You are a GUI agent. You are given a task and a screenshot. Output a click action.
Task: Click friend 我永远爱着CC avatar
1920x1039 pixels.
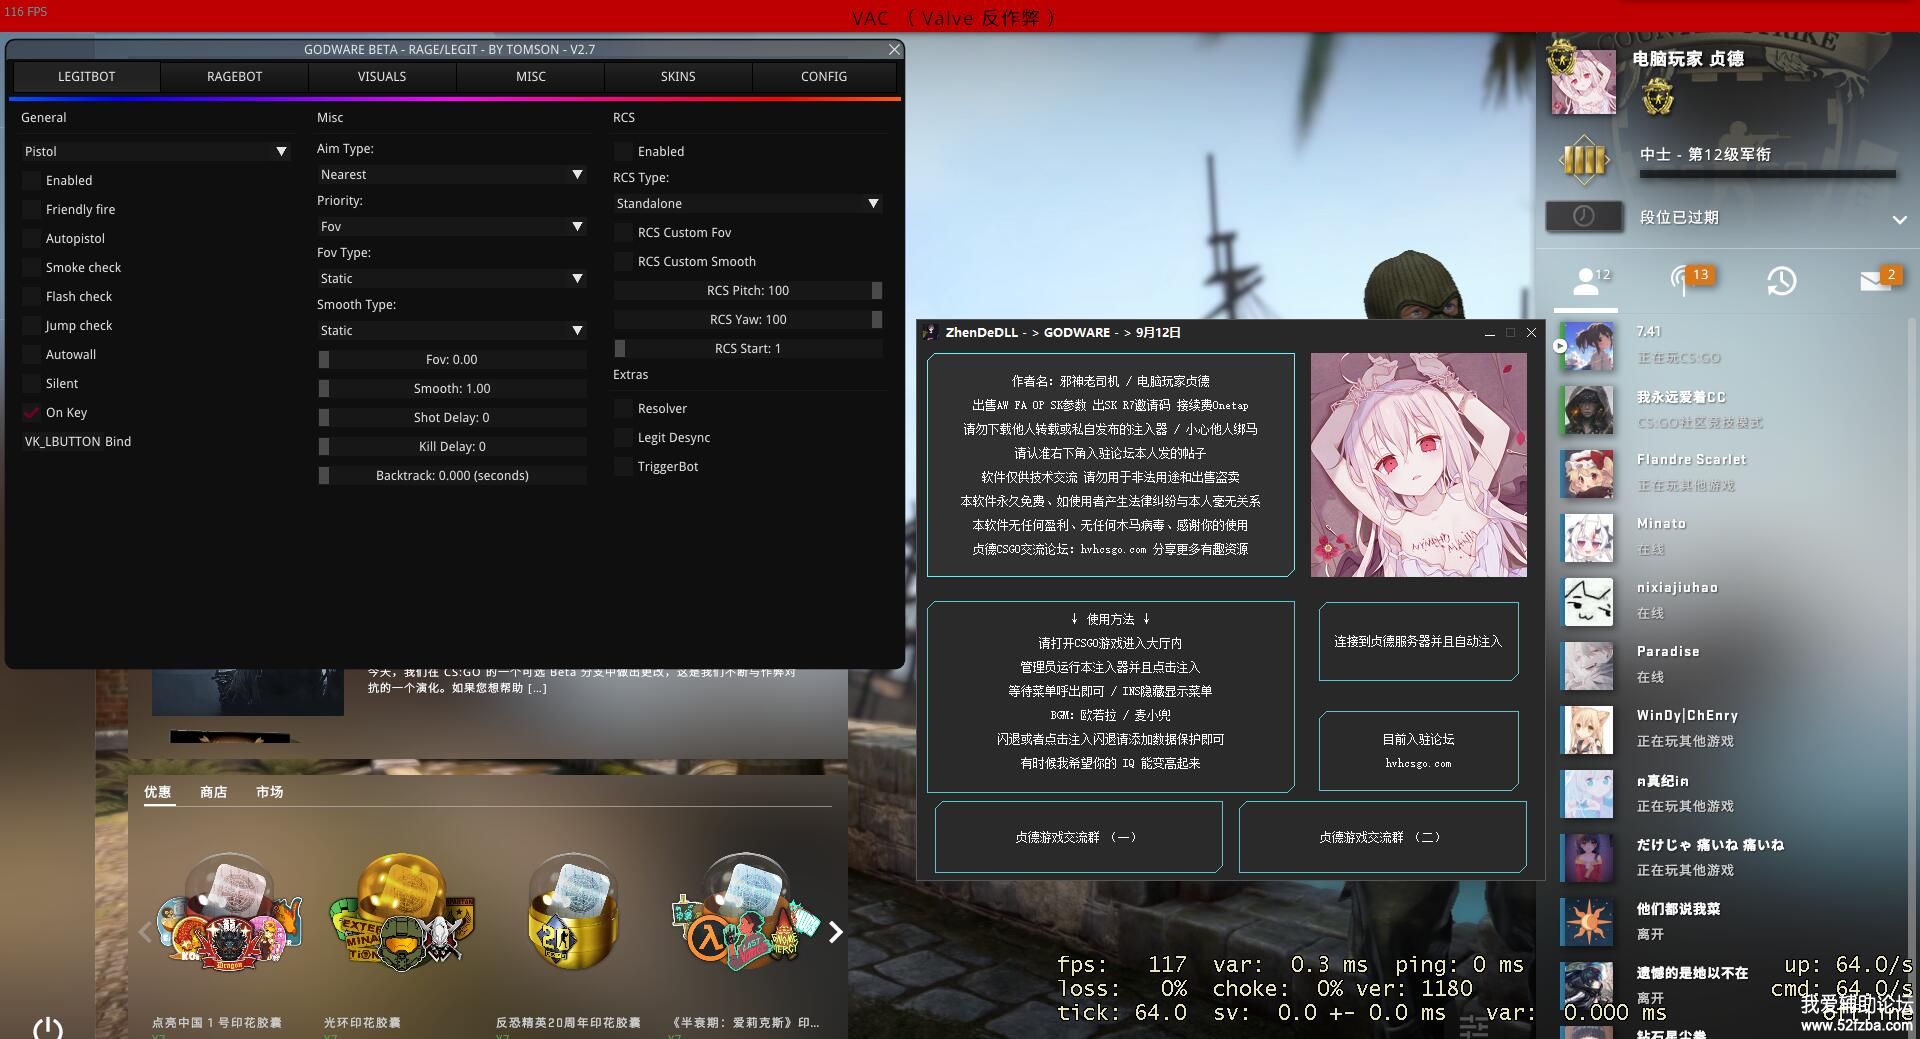(x=1587, y=410)
